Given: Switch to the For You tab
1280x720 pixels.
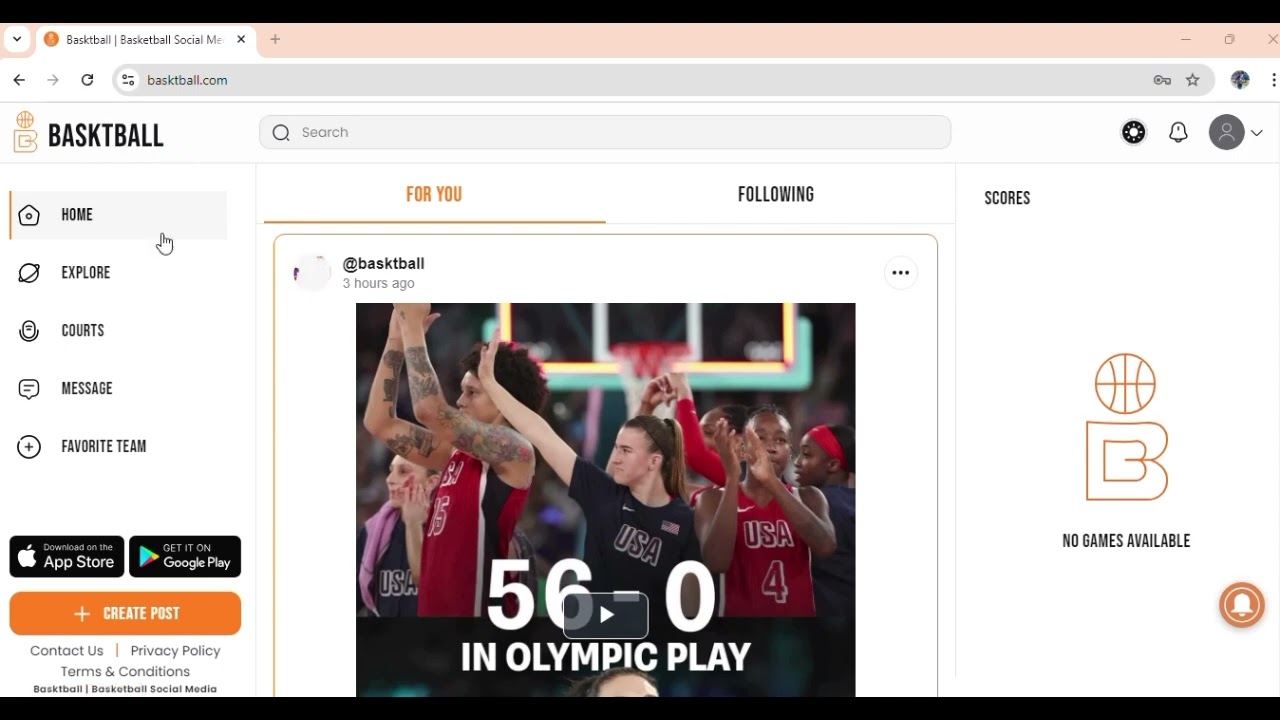Looking at the screenshot, I should click(434, 195).
